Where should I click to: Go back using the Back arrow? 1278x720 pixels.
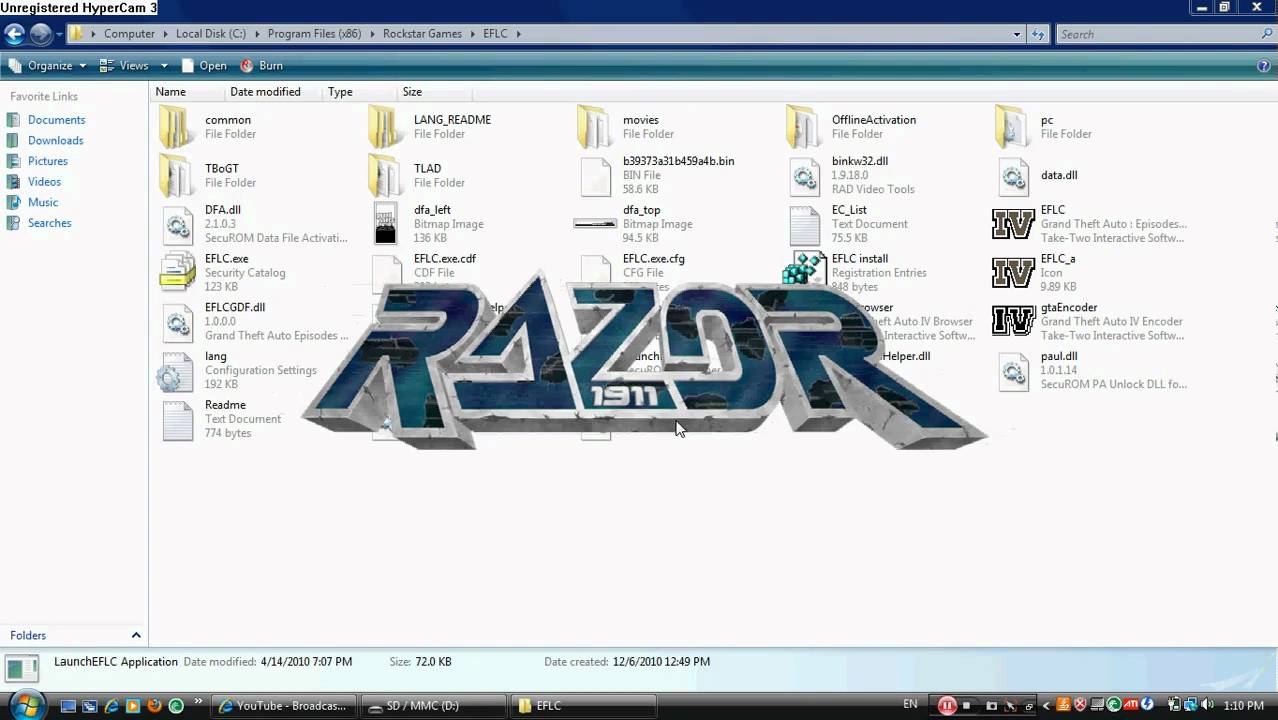[x=14, y=34]
